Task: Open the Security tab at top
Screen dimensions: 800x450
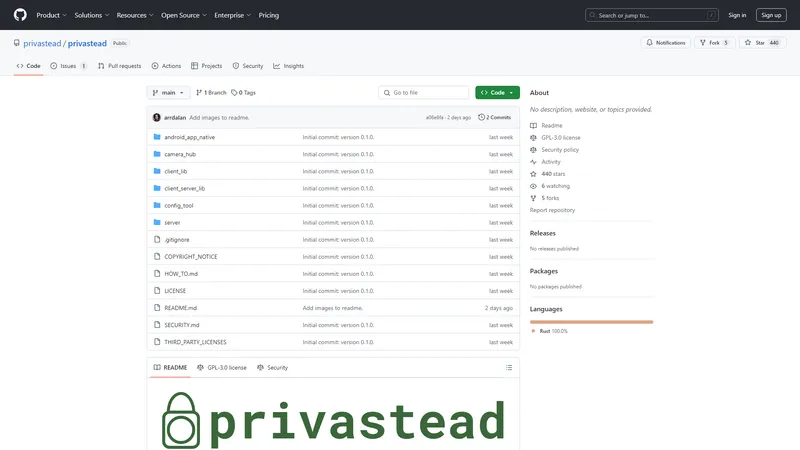Action: pyautogui.click(x=248, y=66)
